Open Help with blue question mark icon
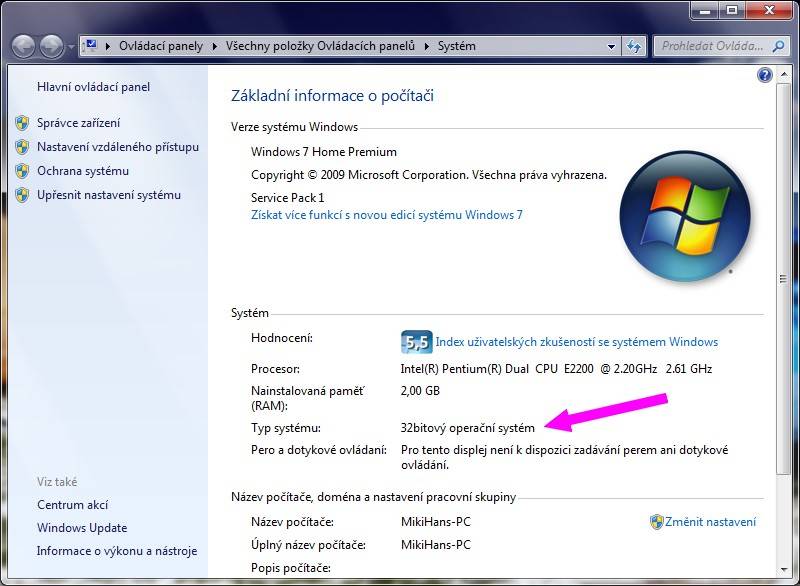Image resolution: width=800 pixels, height=586 pixels. [x=765, y=75]
